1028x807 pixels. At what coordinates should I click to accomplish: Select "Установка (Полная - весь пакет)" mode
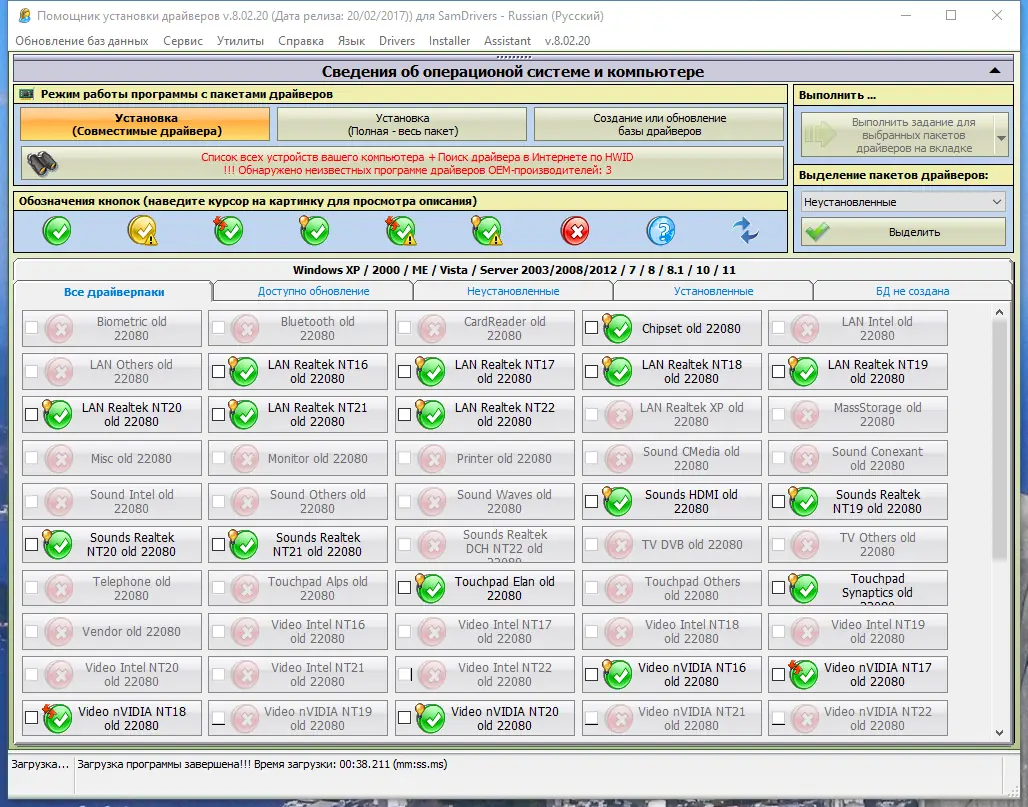402,125
